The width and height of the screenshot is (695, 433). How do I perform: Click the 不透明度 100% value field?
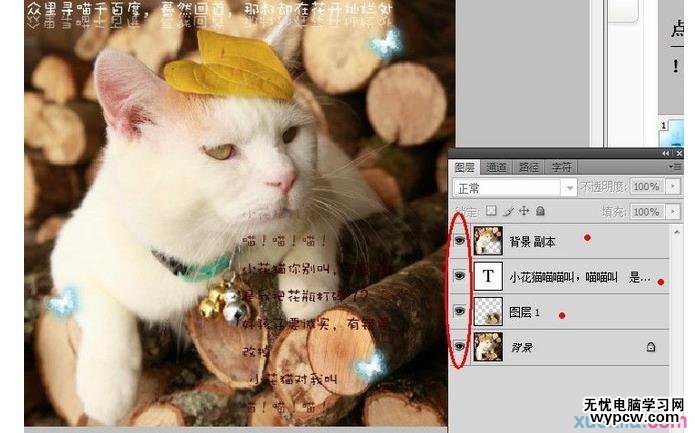pos(647,187)
